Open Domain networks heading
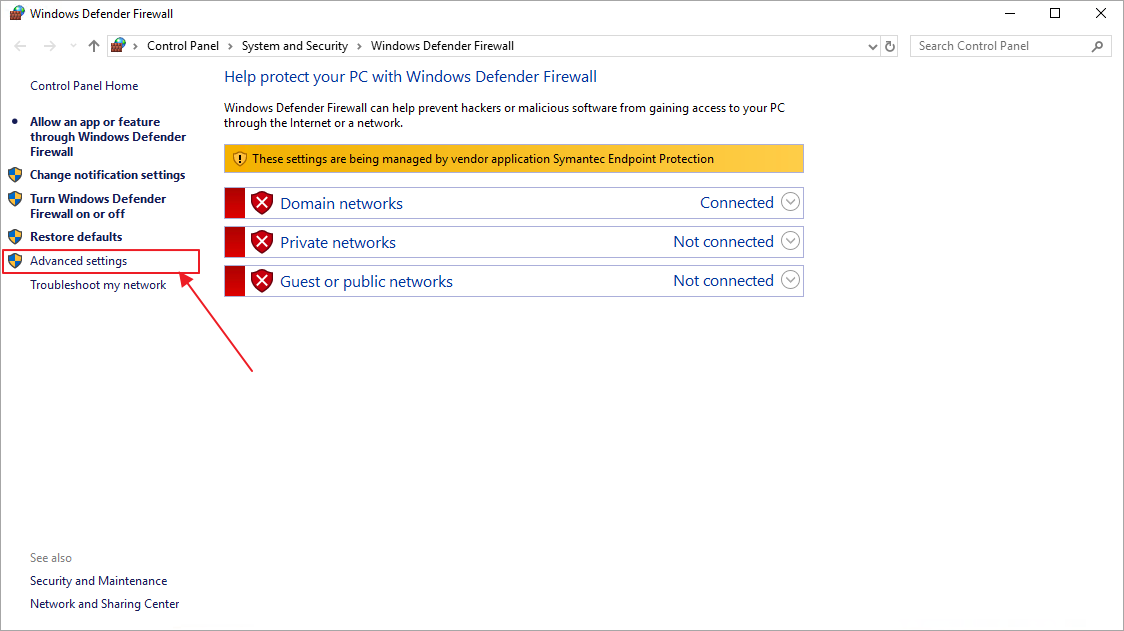The height and width of the screenshot is (631, 1124). click(x=341, y=204)
